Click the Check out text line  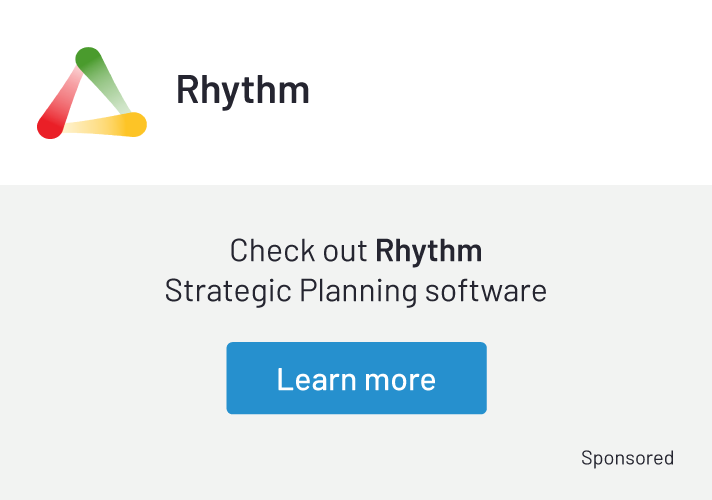356,250
